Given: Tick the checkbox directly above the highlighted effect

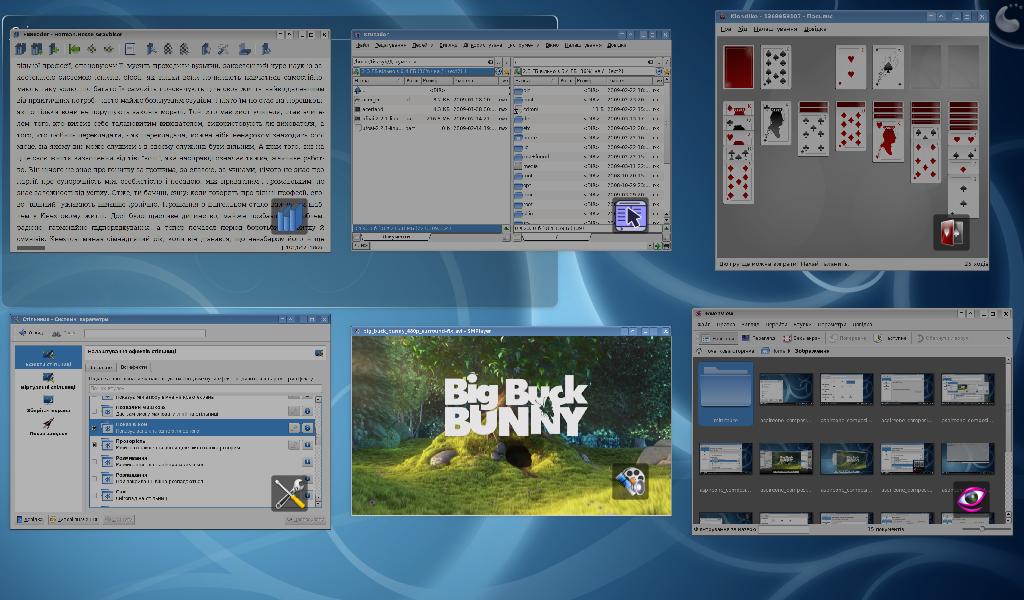Looking at the screenshot, I should [95, 411].
